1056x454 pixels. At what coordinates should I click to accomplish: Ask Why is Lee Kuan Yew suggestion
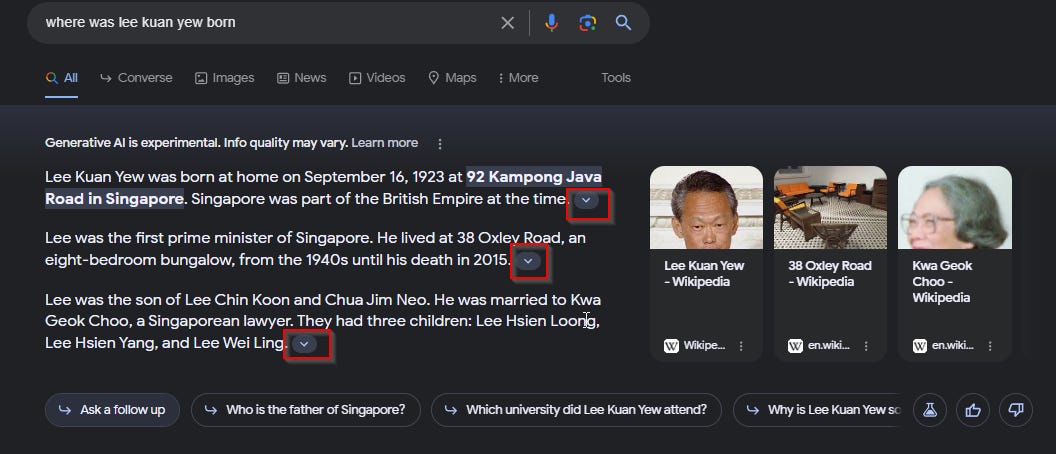pyautogui.click(x=818, y=410)
